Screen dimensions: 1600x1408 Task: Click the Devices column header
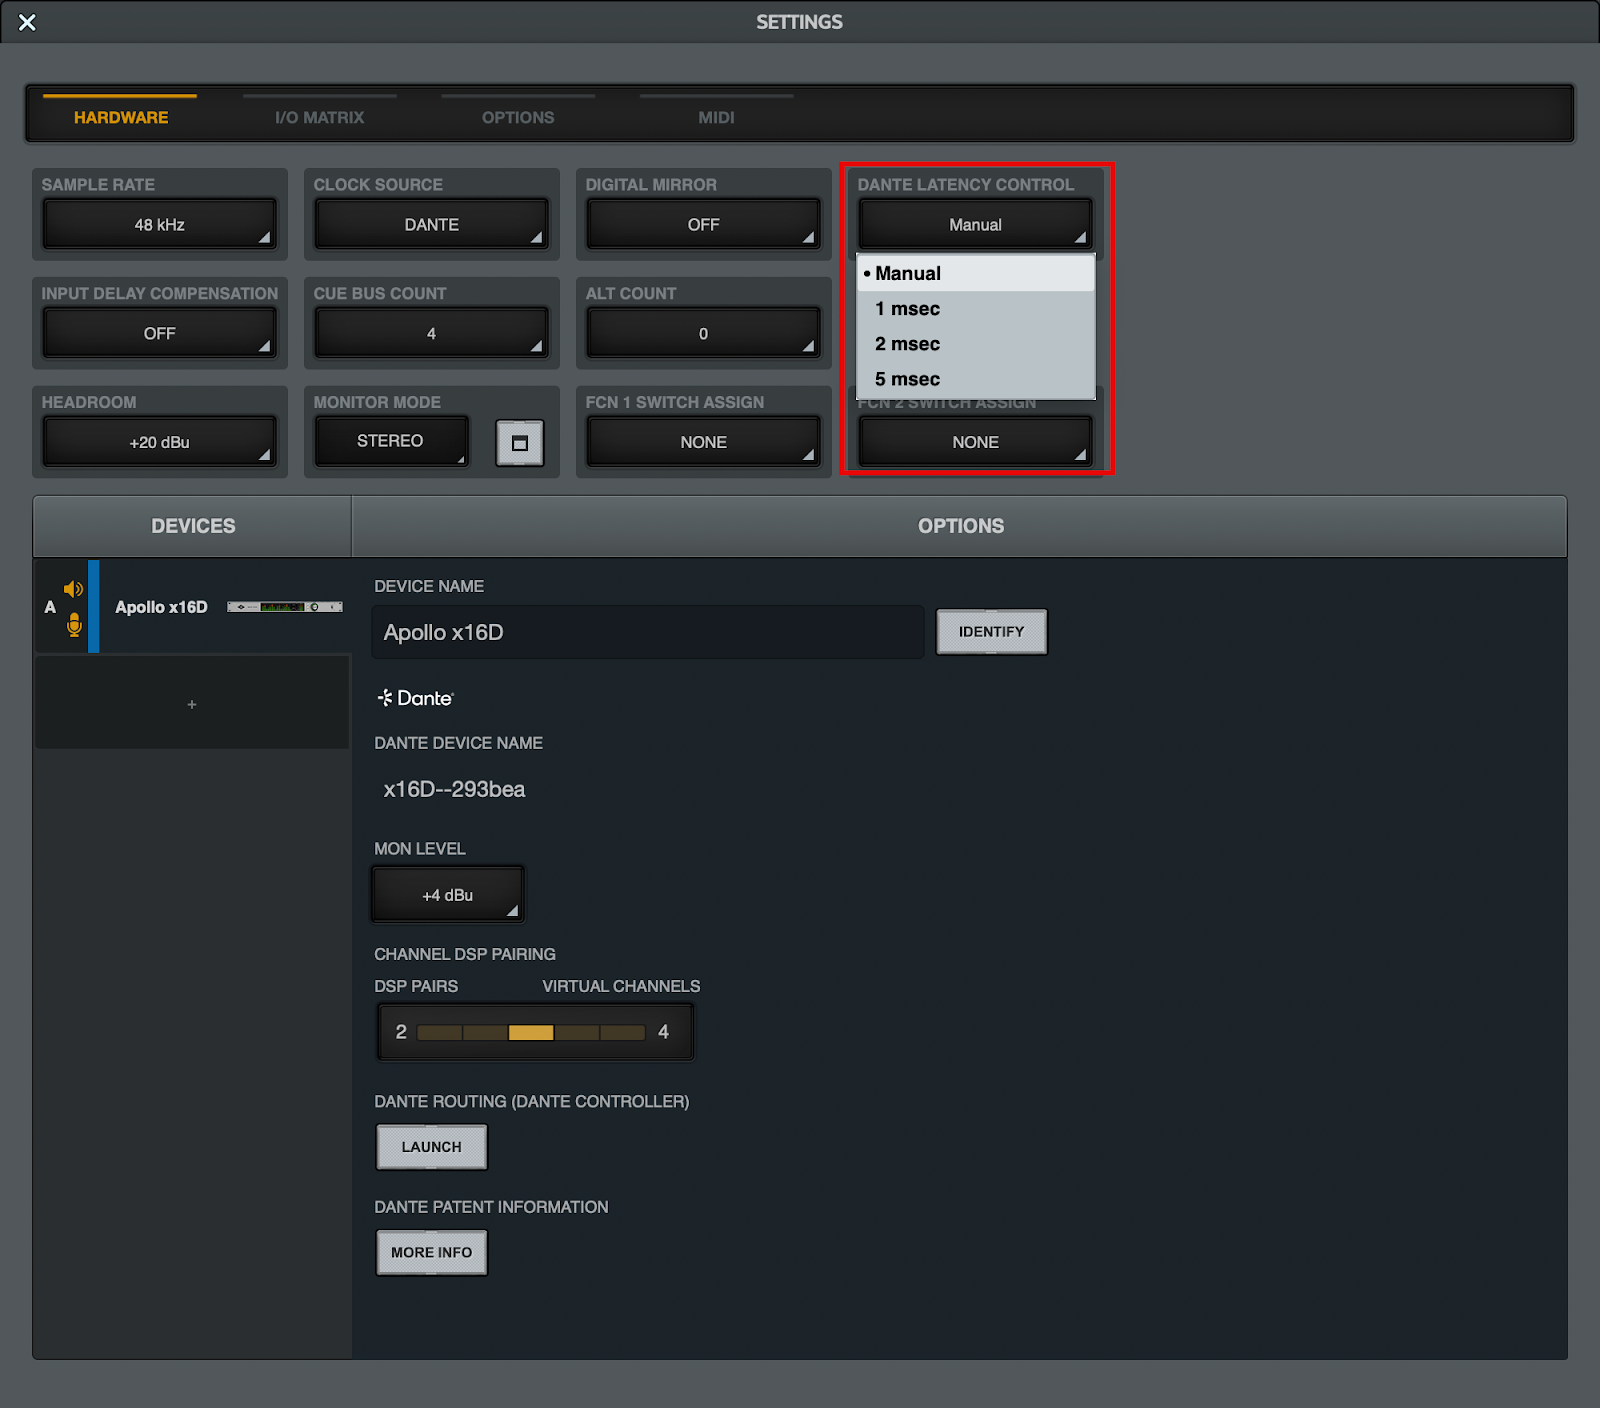click(193, 526)
